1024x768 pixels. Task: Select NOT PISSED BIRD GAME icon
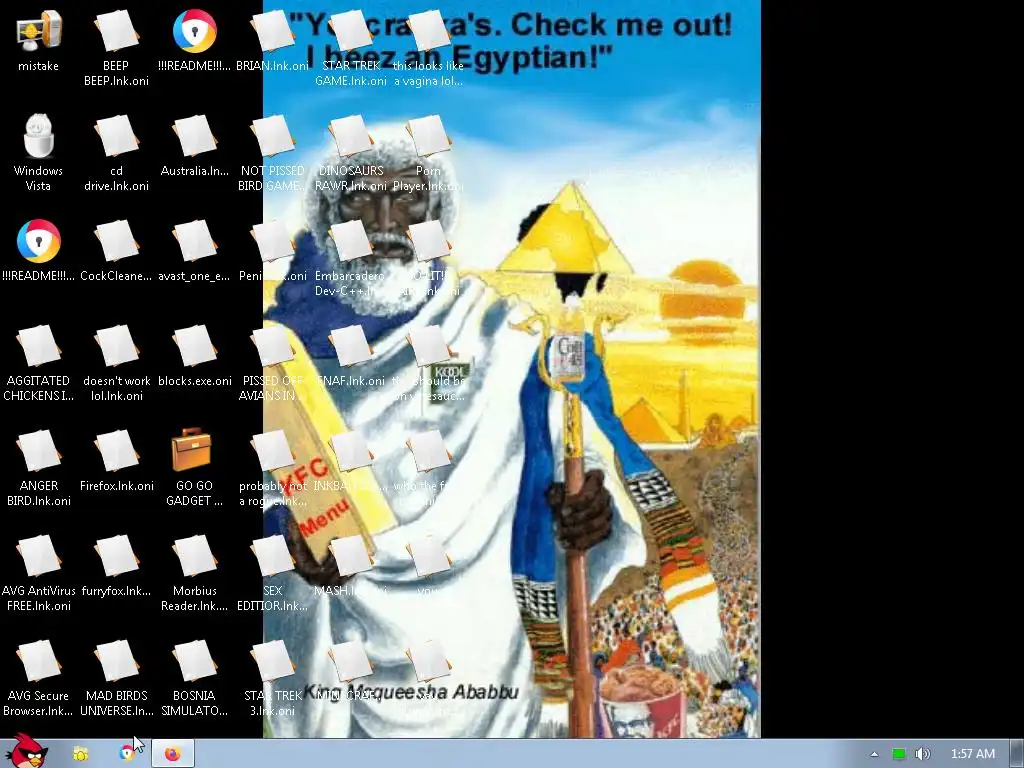point(272,136)
